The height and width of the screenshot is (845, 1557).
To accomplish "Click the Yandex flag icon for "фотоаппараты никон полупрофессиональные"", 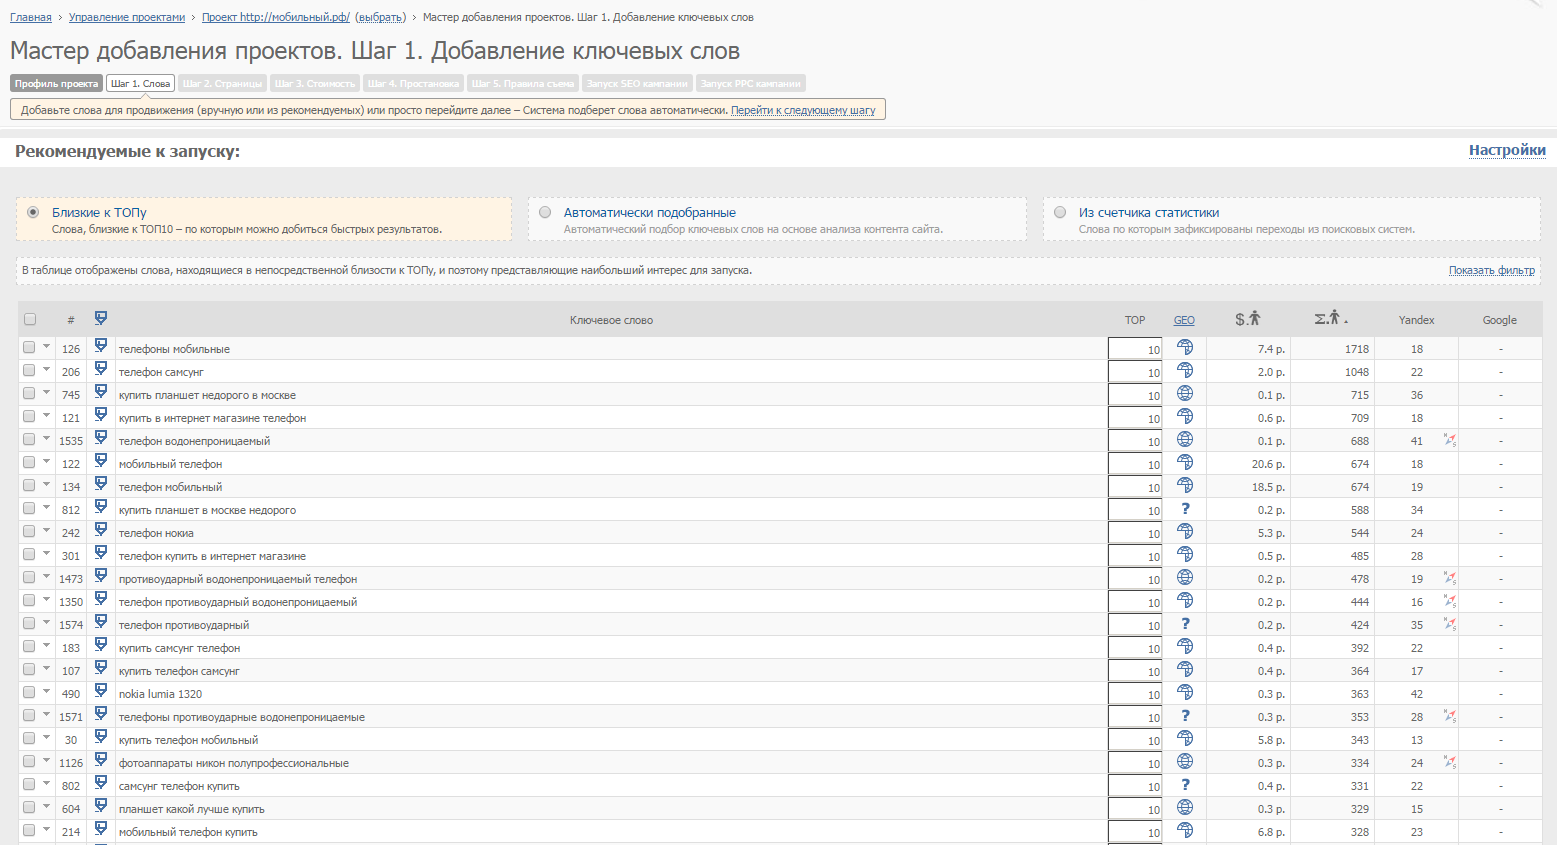I will (x=1450, y=762).
